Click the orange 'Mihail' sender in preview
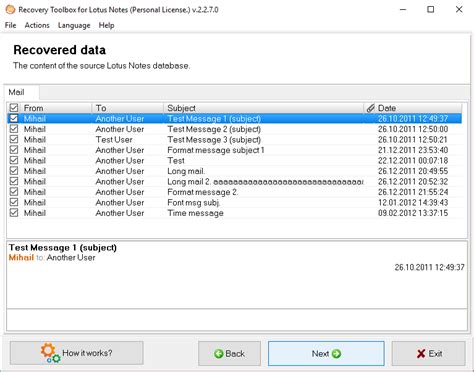 click(x=21, y=258)
